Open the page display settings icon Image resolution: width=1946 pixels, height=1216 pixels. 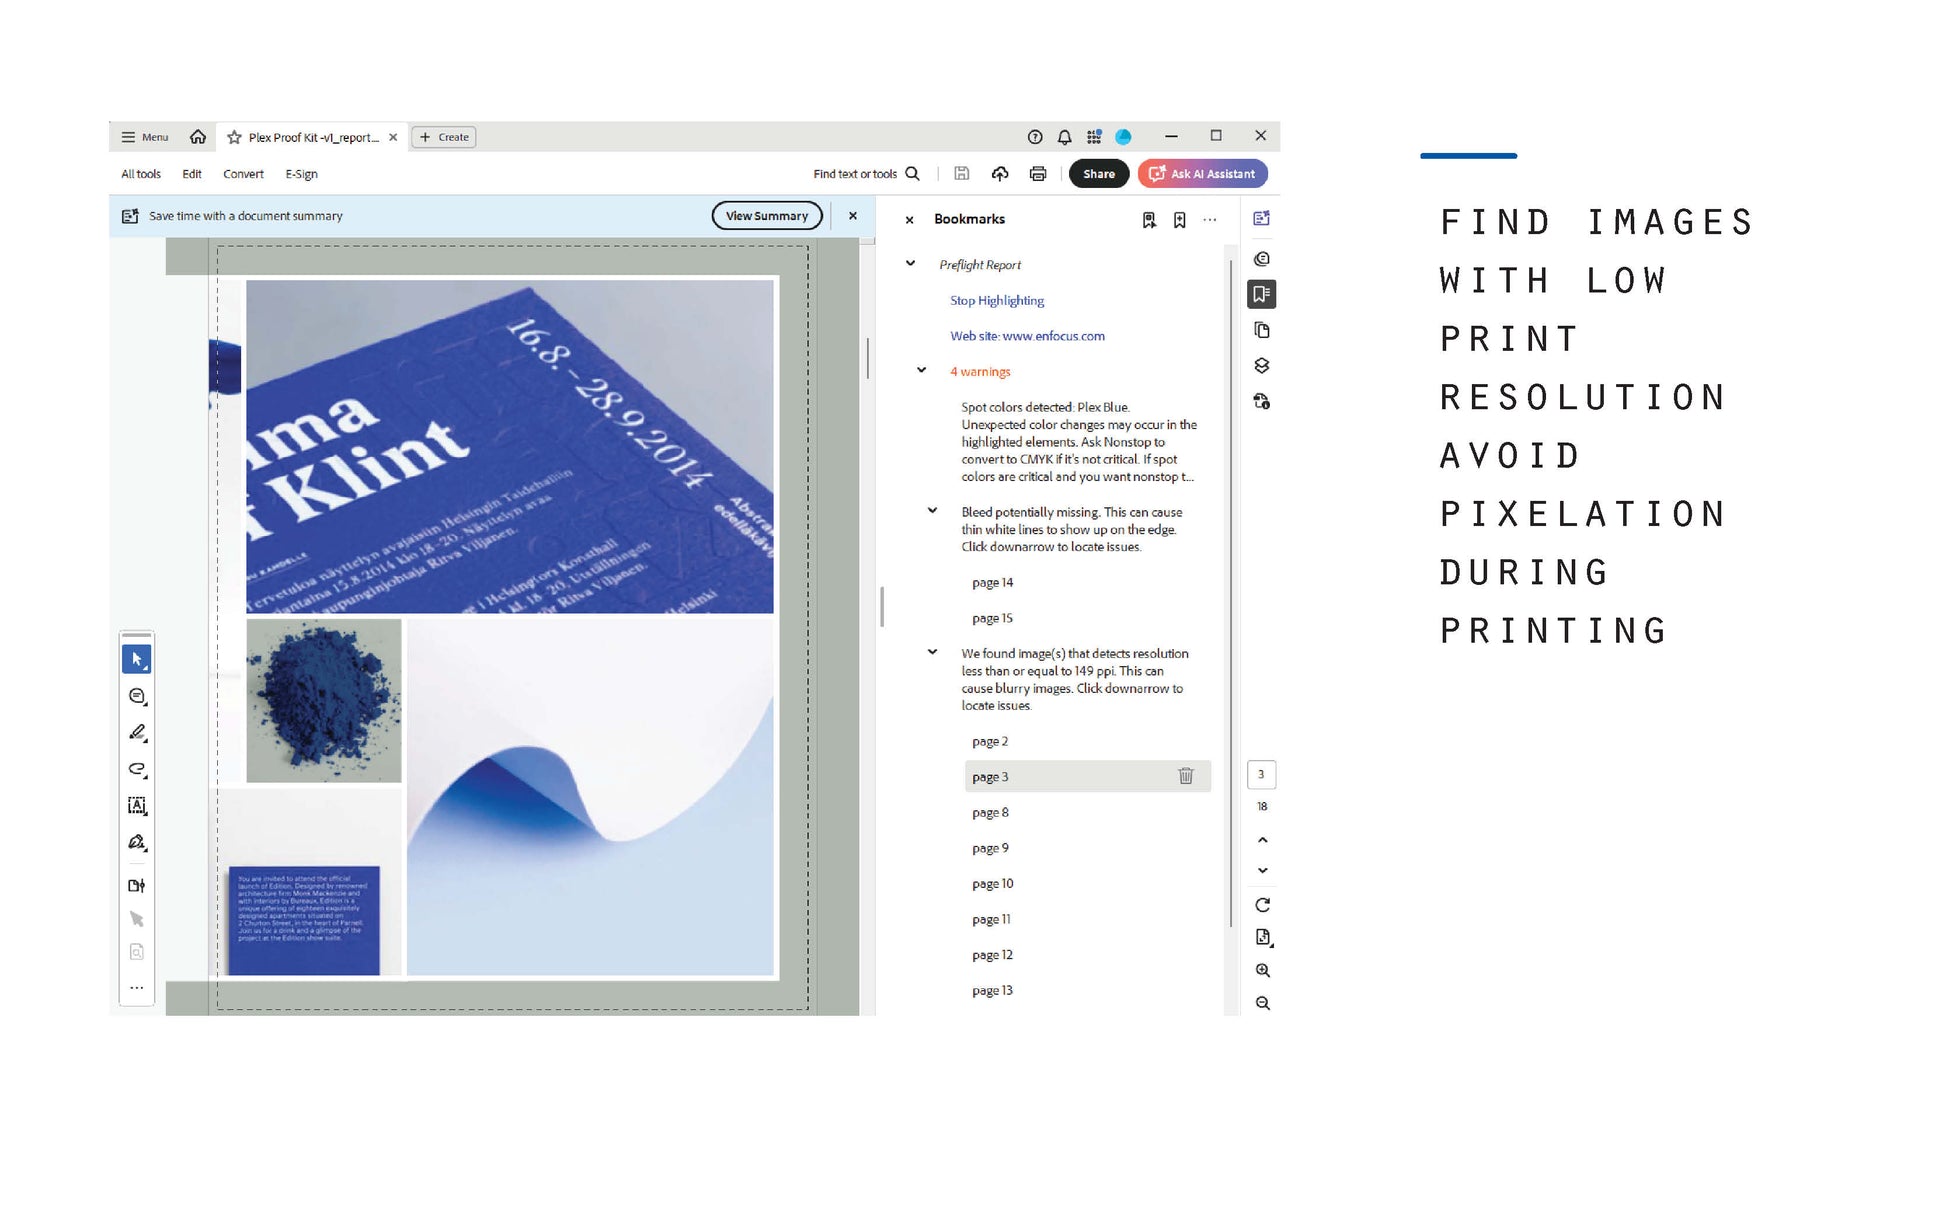pos(1263,937)
